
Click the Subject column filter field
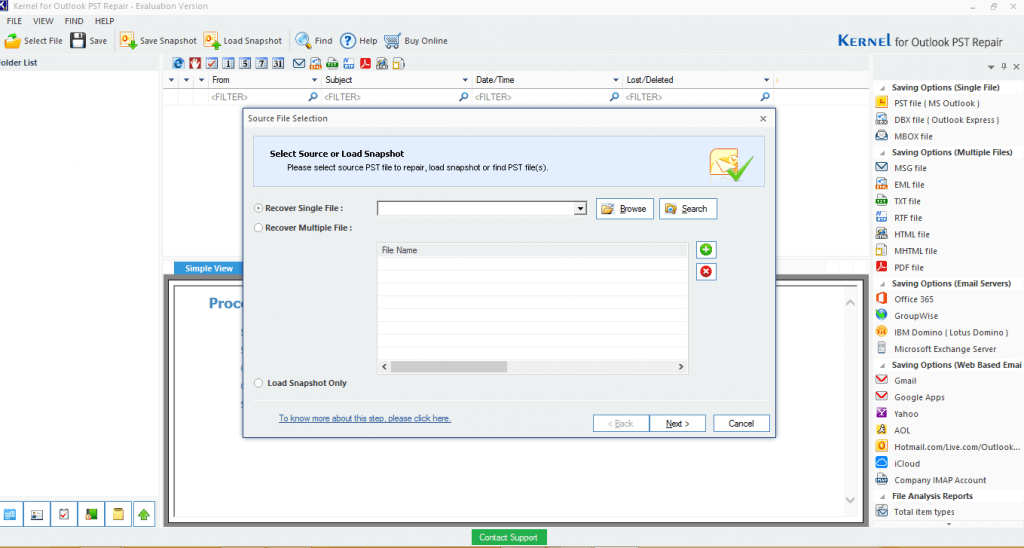(x=396, y=97)
